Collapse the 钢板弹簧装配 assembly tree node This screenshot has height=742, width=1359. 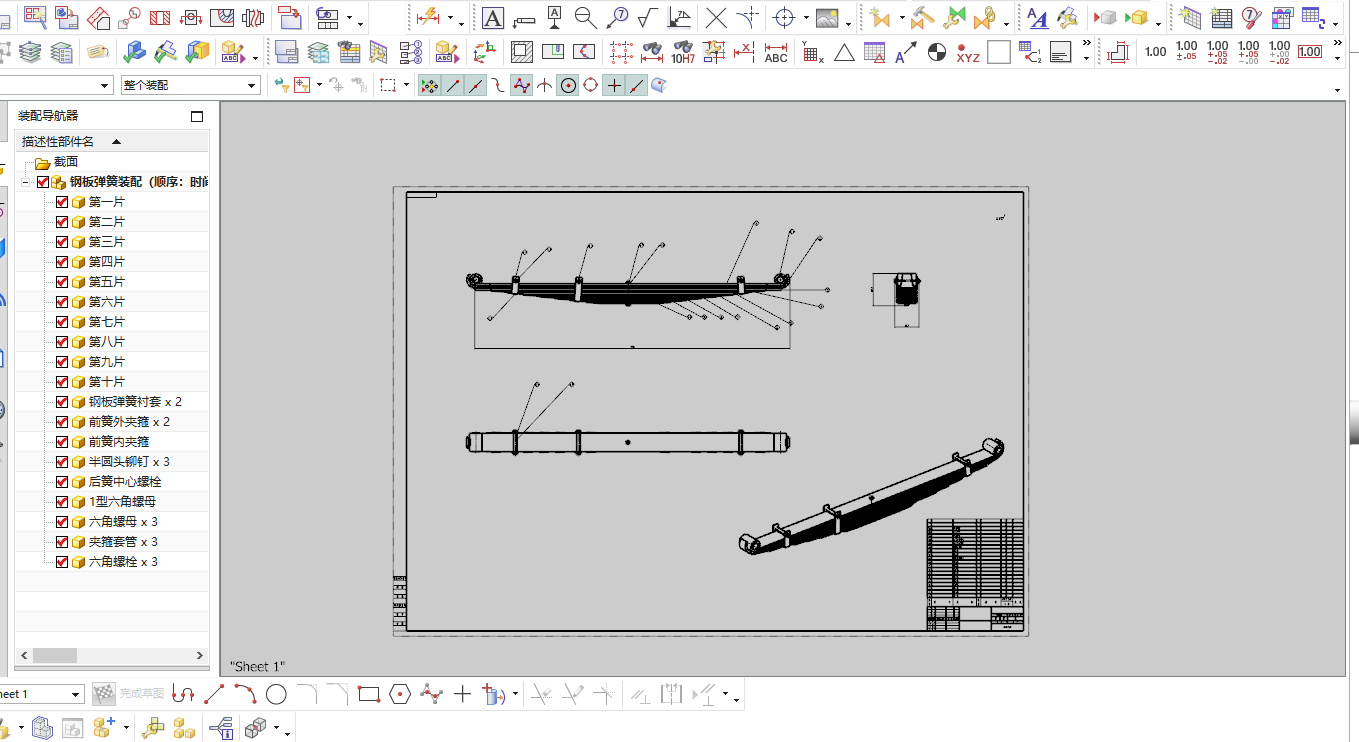pyautogui.click(x=25, y=182)
